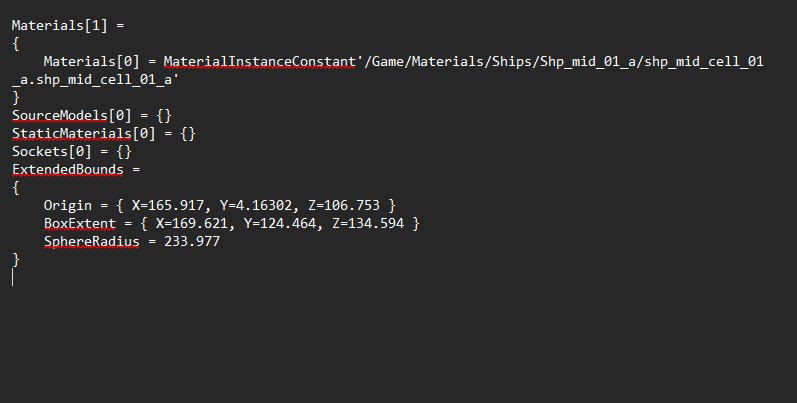
Task: Click the Y=4.16302 value
Action: (252, 206)
